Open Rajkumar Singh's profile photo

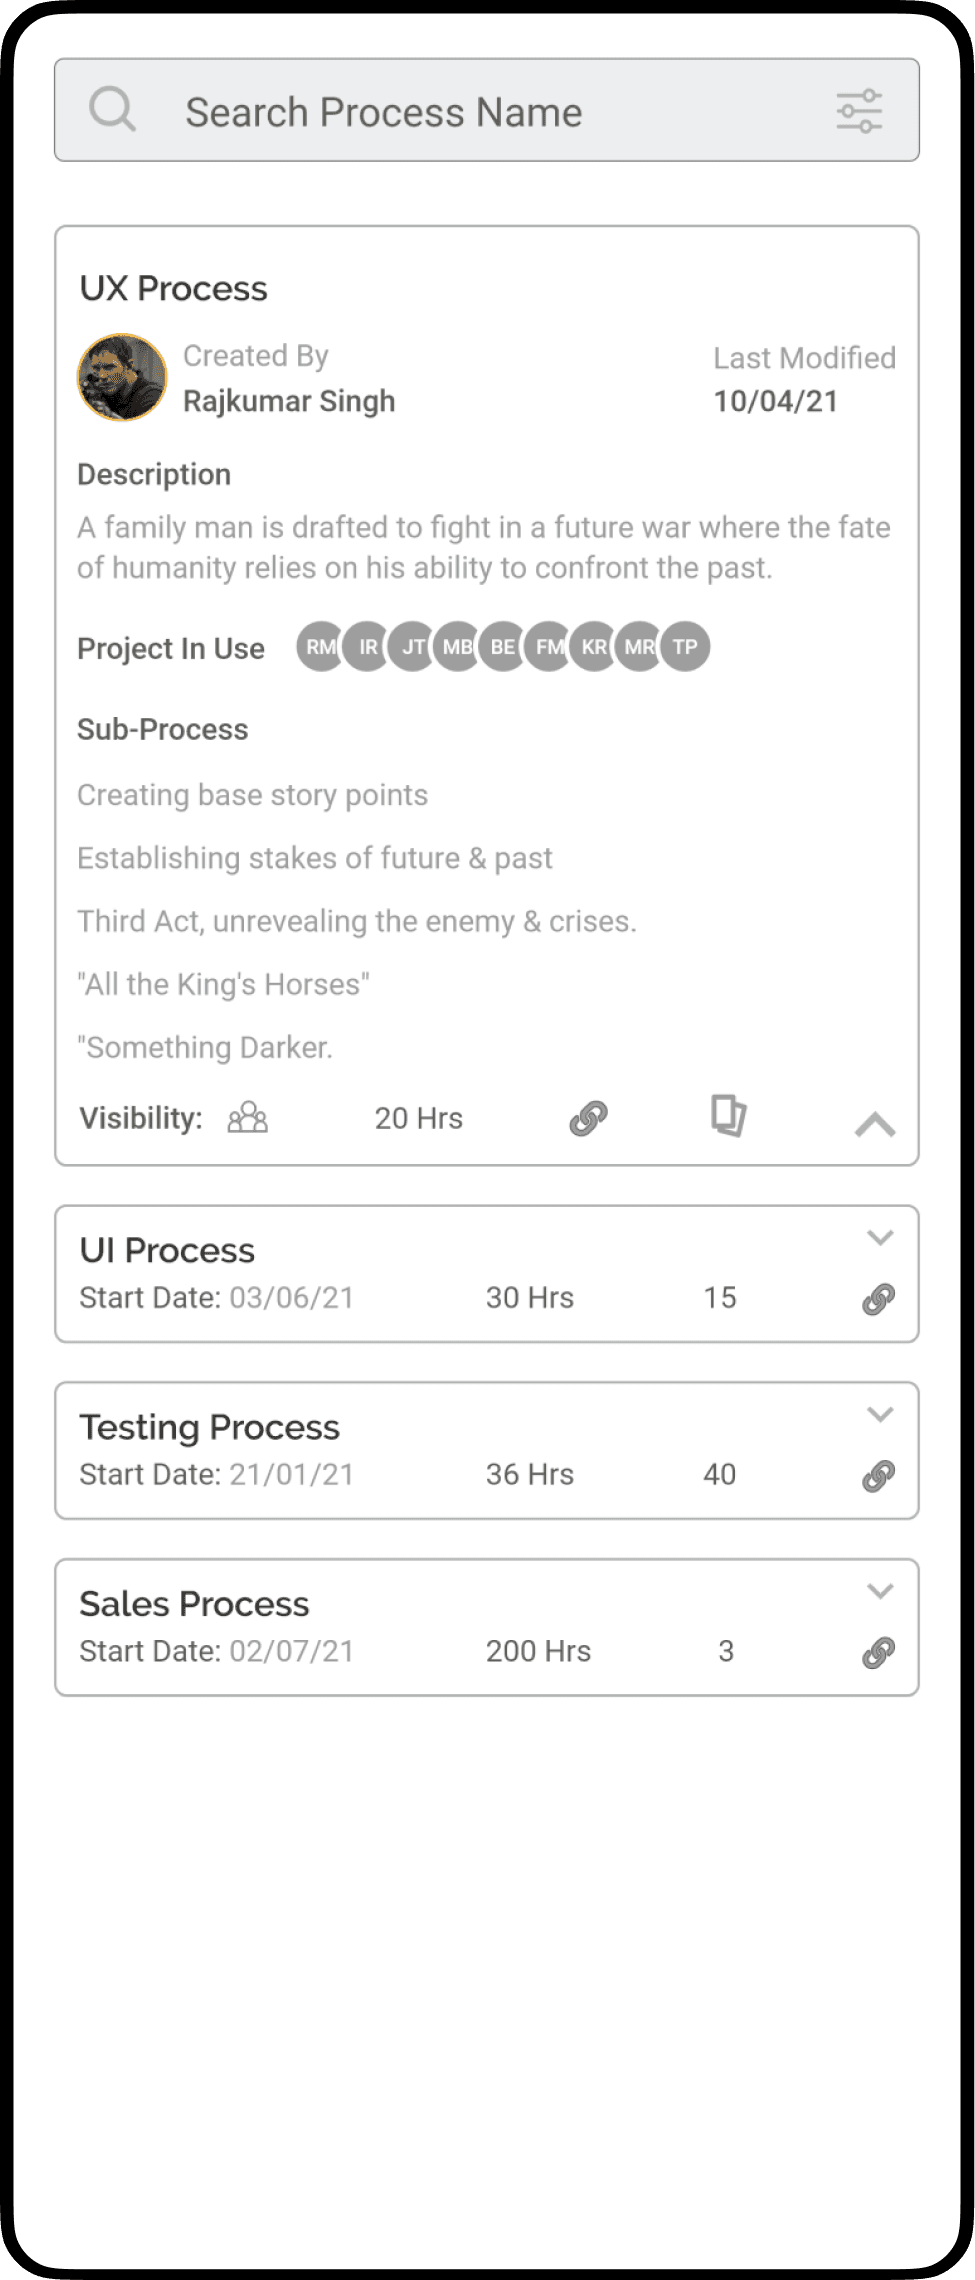[122, 378]
